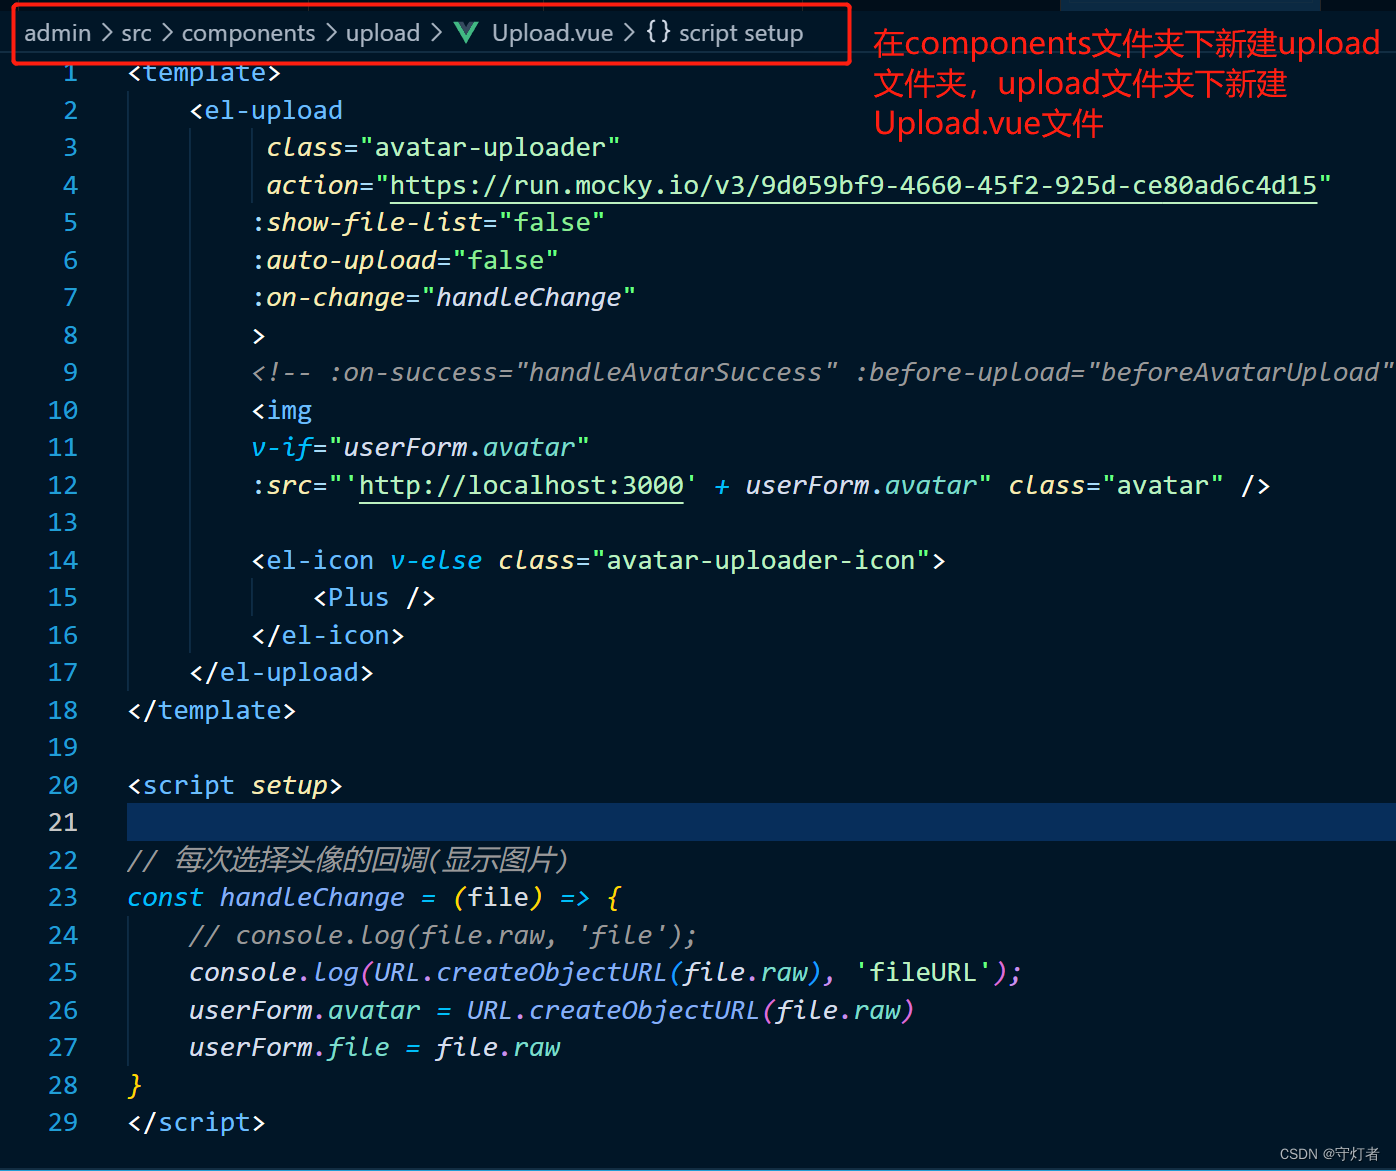Click the userForm.avatar assignment line
Image resolution: width=1396 pixels, height=1171 pixels.
pyautogui.click(x=552, y=1010)
